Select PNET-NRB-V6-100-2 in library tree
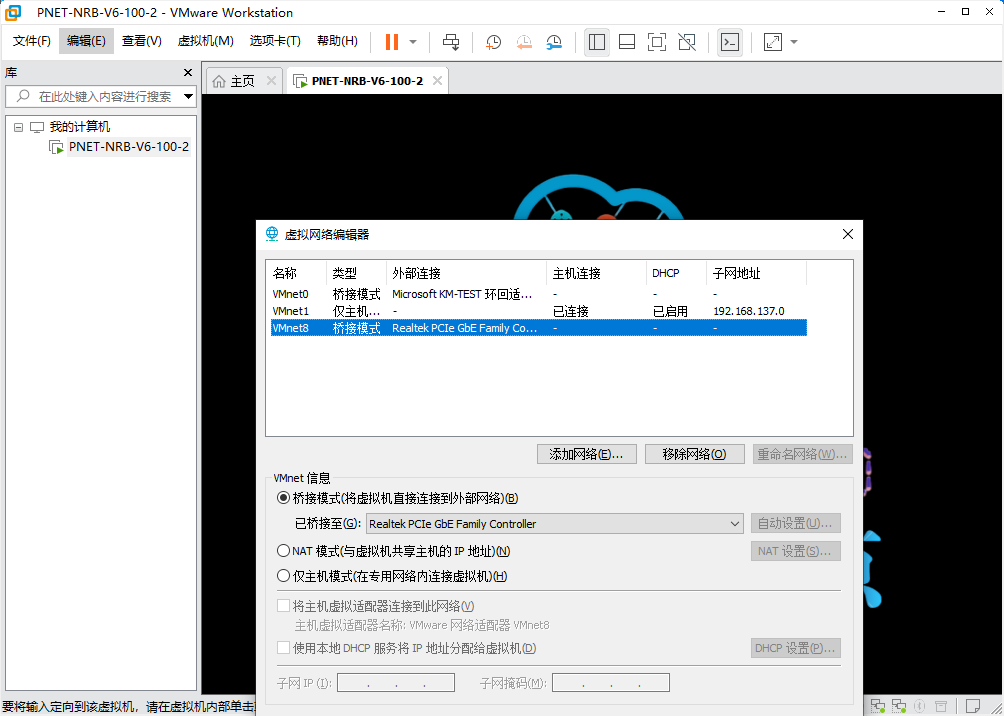 point(129,147)
